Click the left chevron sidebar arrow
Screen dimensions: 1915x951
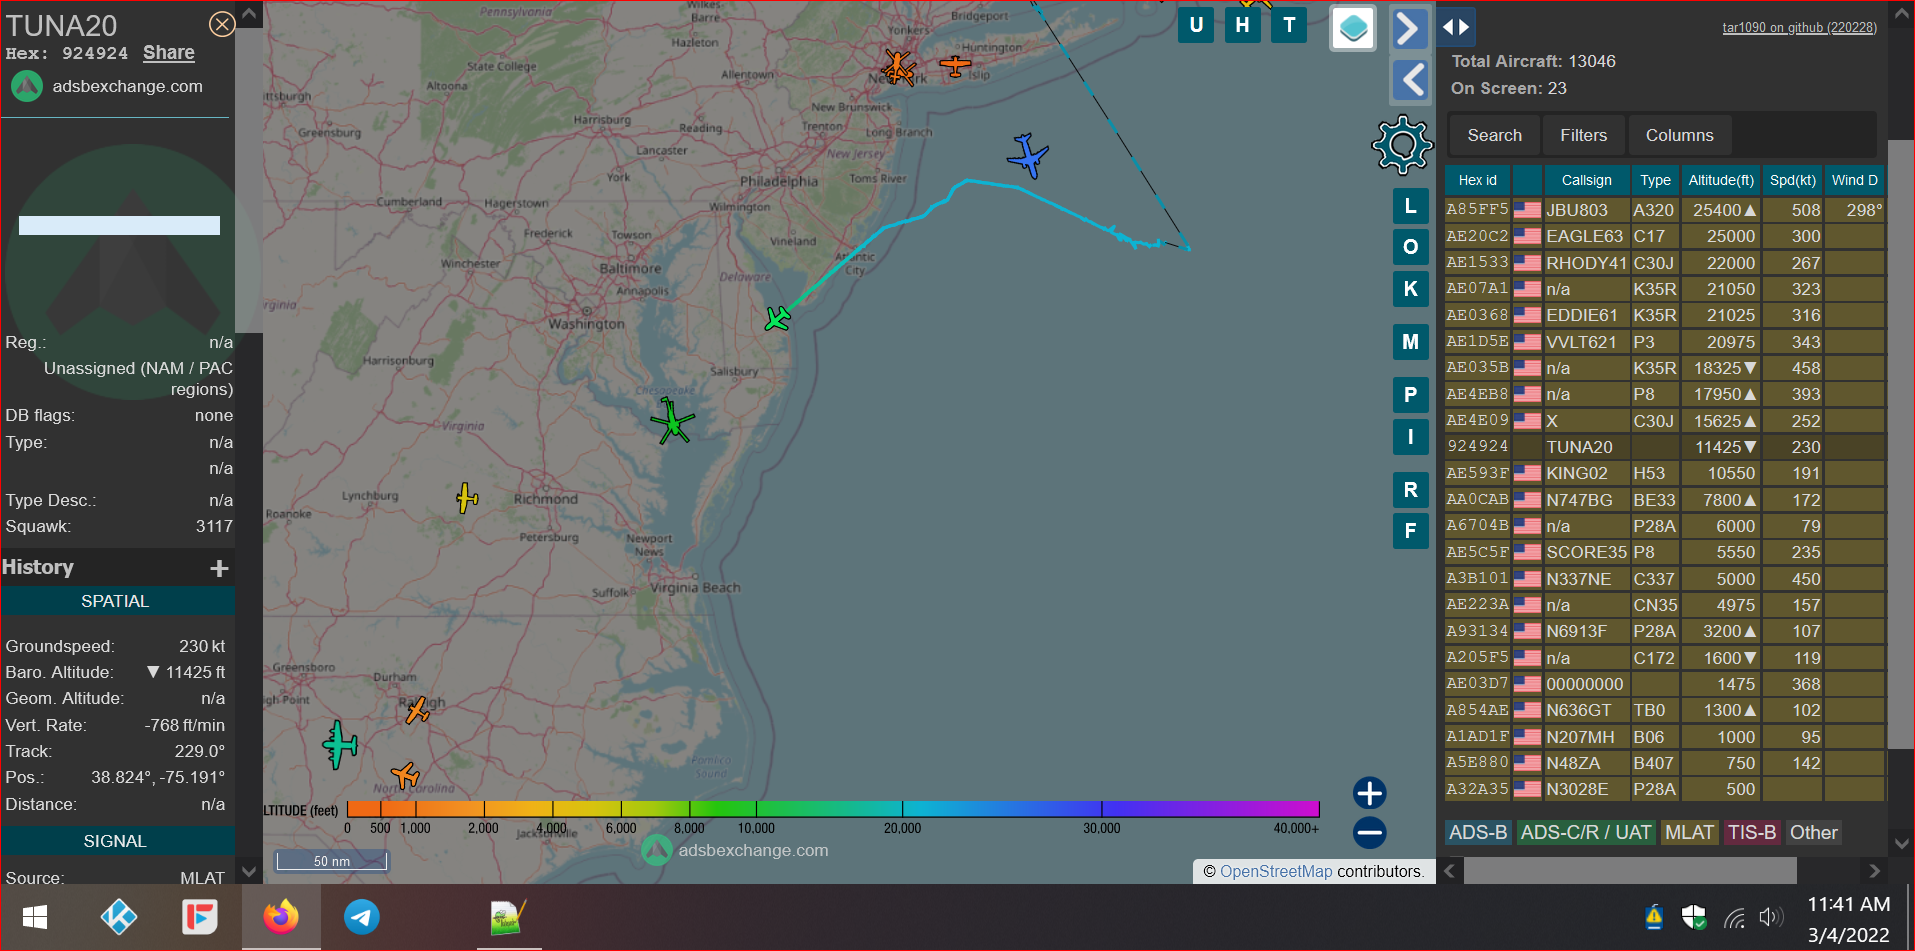point(1411,80)
